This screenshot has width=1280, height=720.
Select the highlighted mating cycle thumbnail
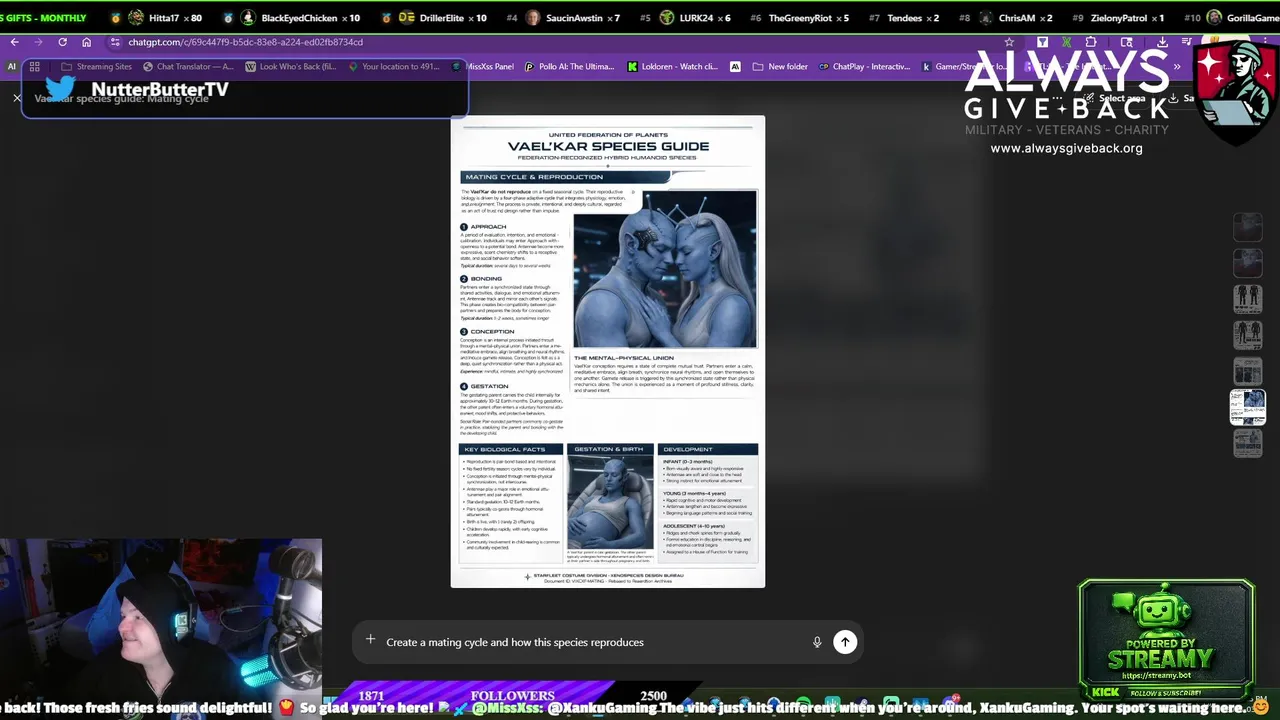[x=1247, y=407]
